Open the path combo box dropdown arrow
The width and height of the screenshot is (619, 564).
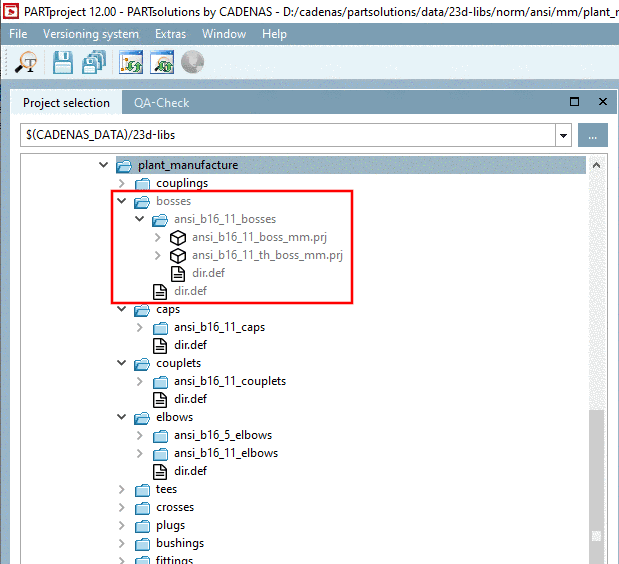tap(563, 135)
